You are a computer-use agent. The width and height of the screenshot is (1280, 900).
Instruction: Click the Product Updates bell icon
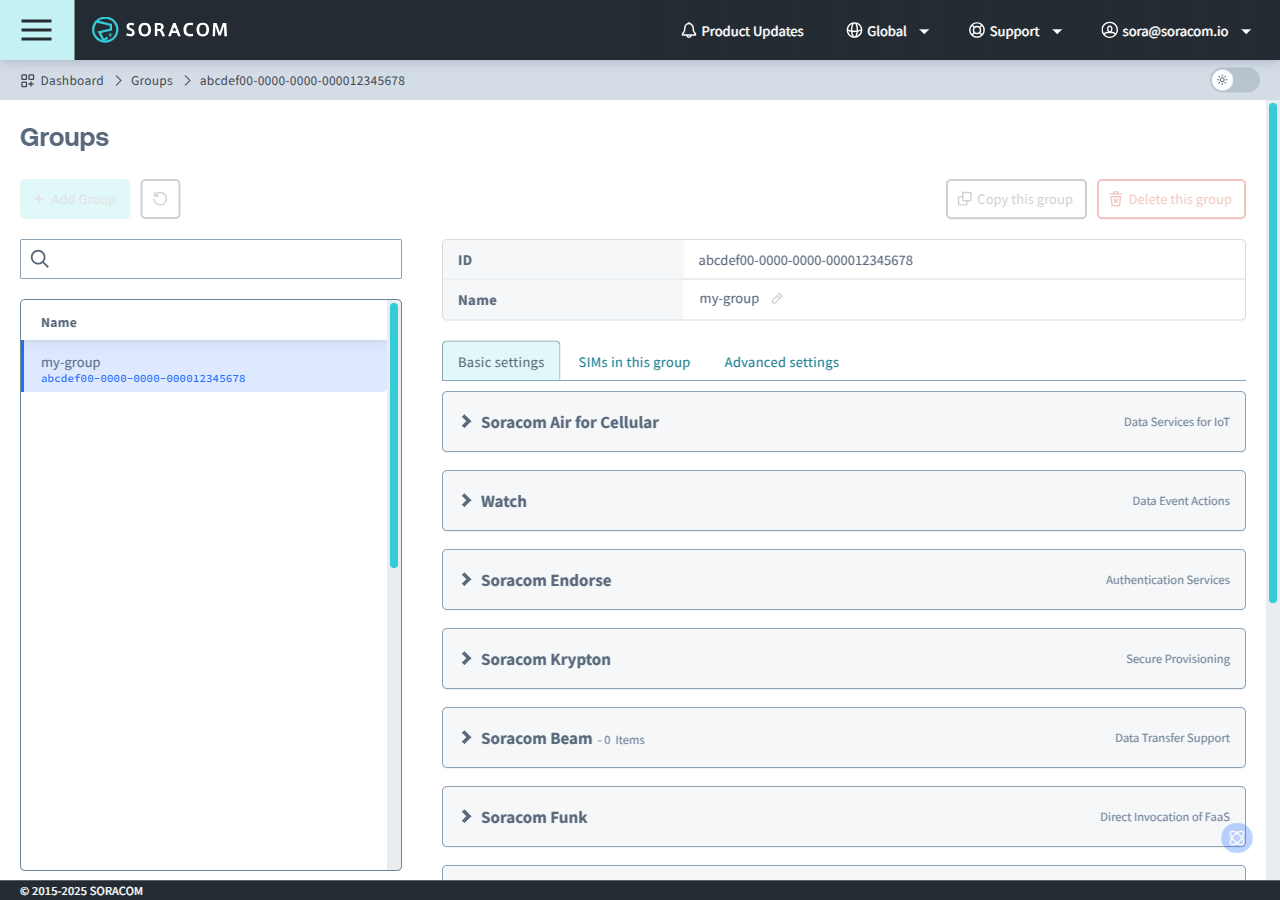click(688, 31)
